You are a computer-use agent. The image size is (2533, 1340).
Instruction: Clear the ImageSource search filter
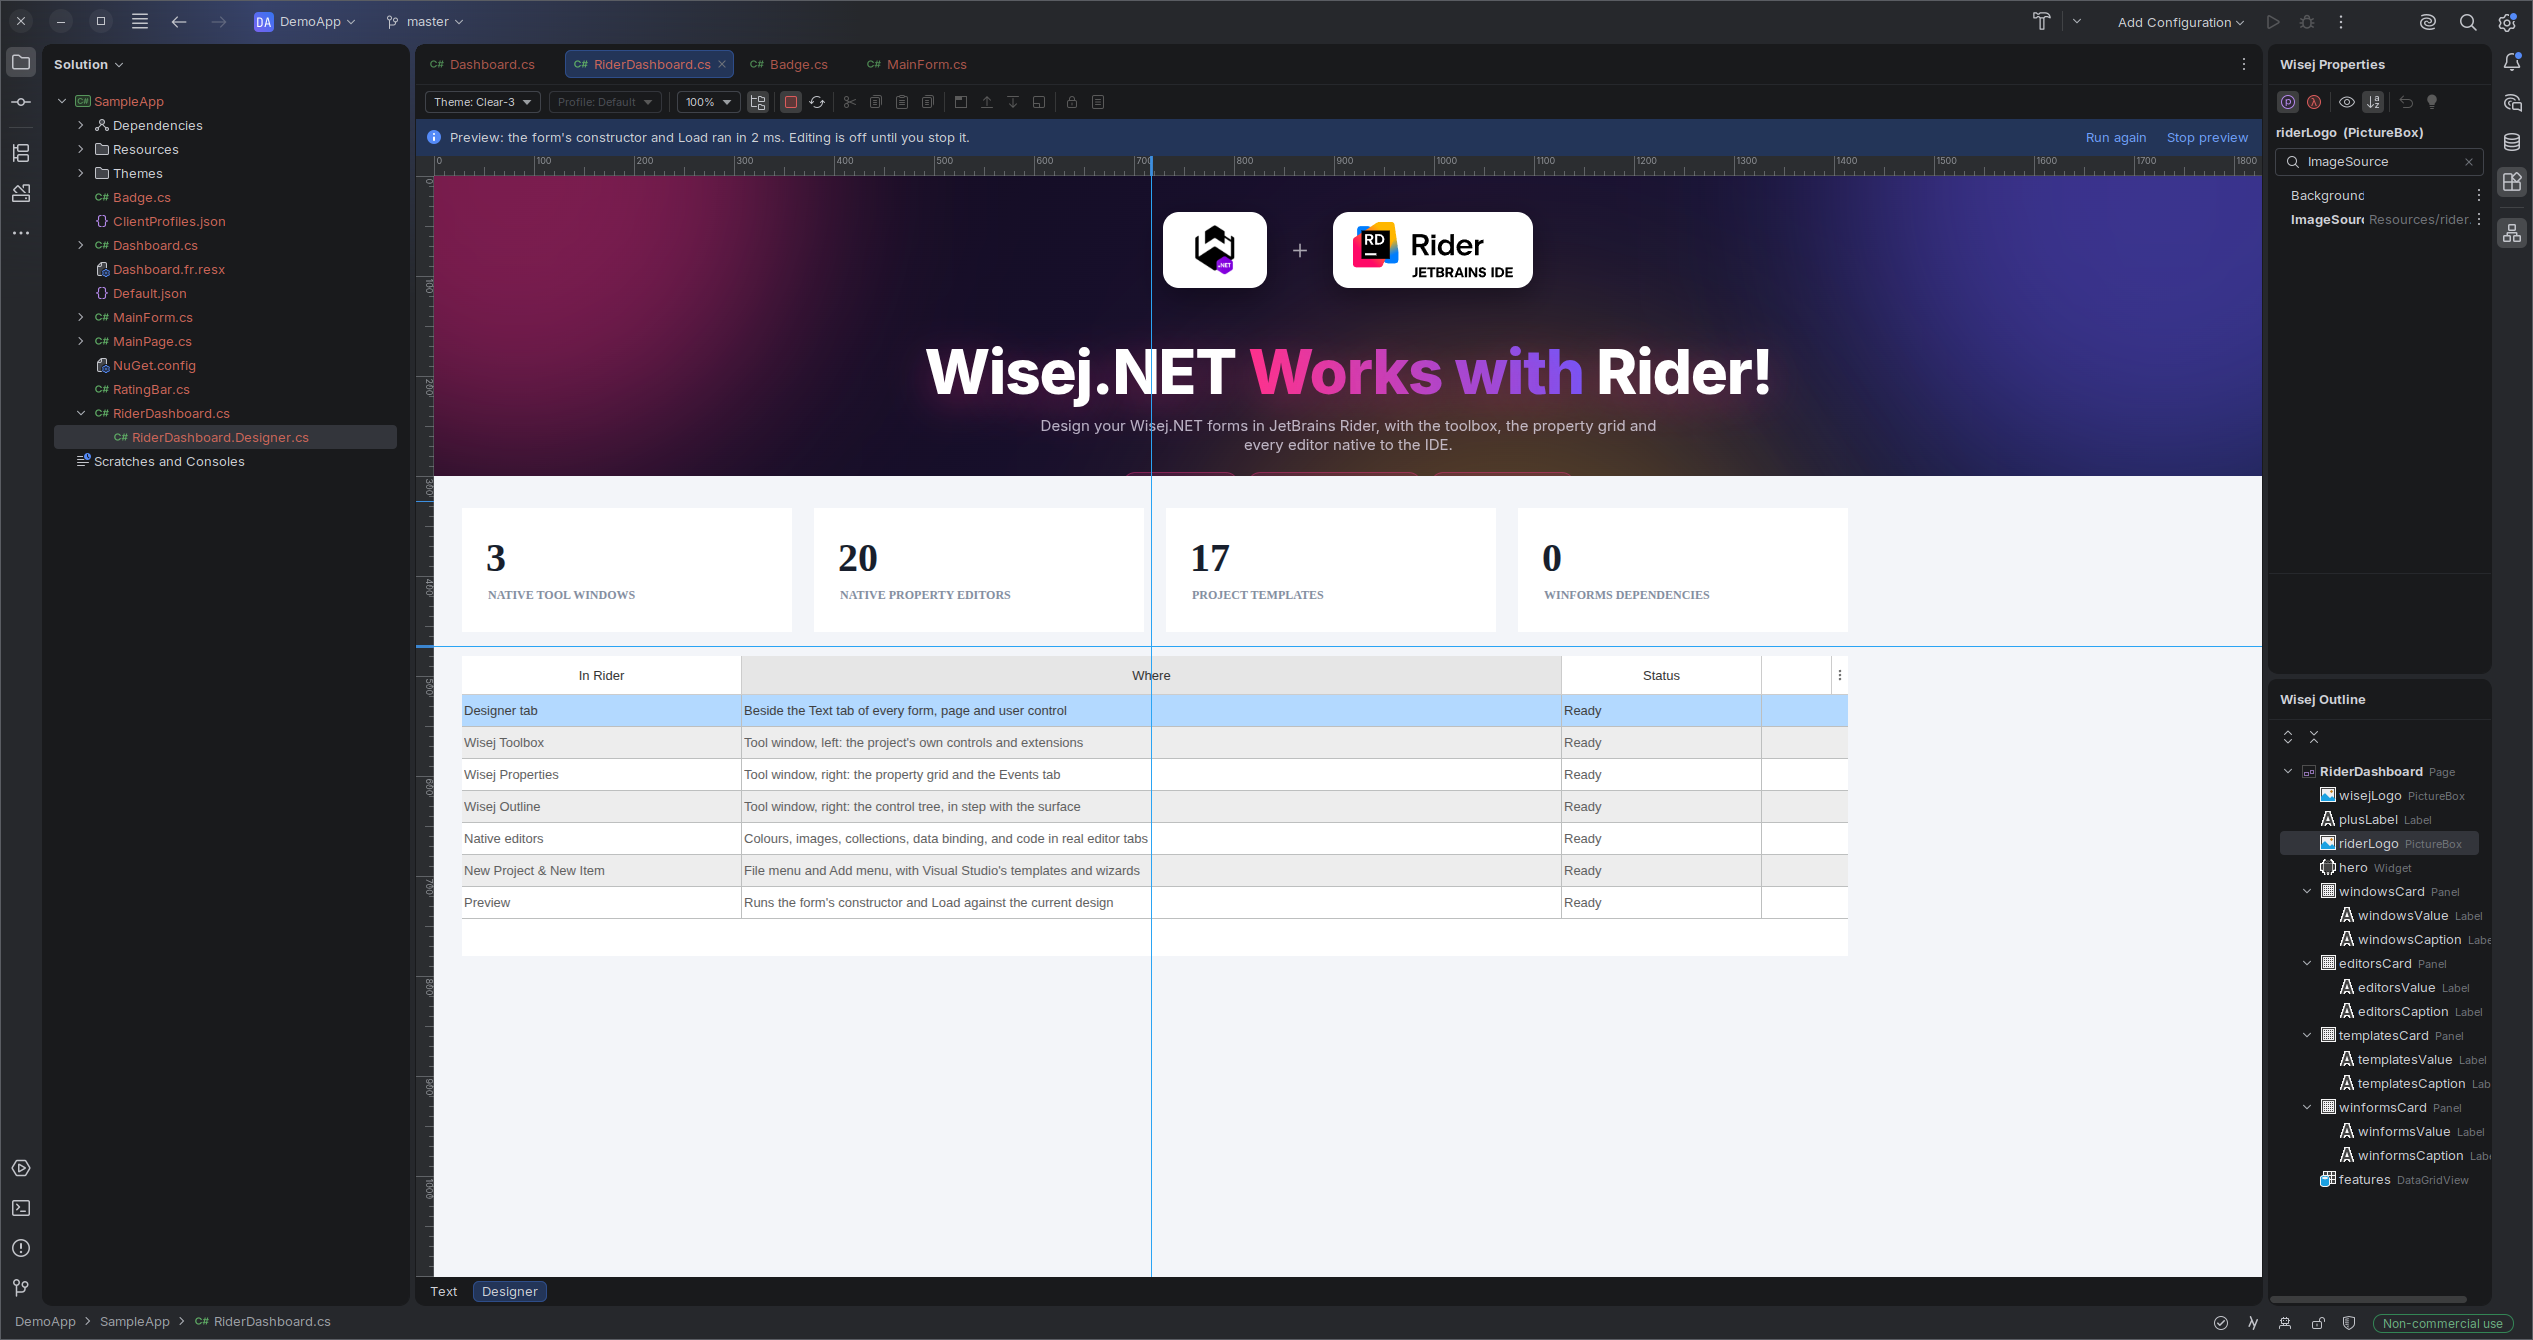click(x=2469, y=162)
